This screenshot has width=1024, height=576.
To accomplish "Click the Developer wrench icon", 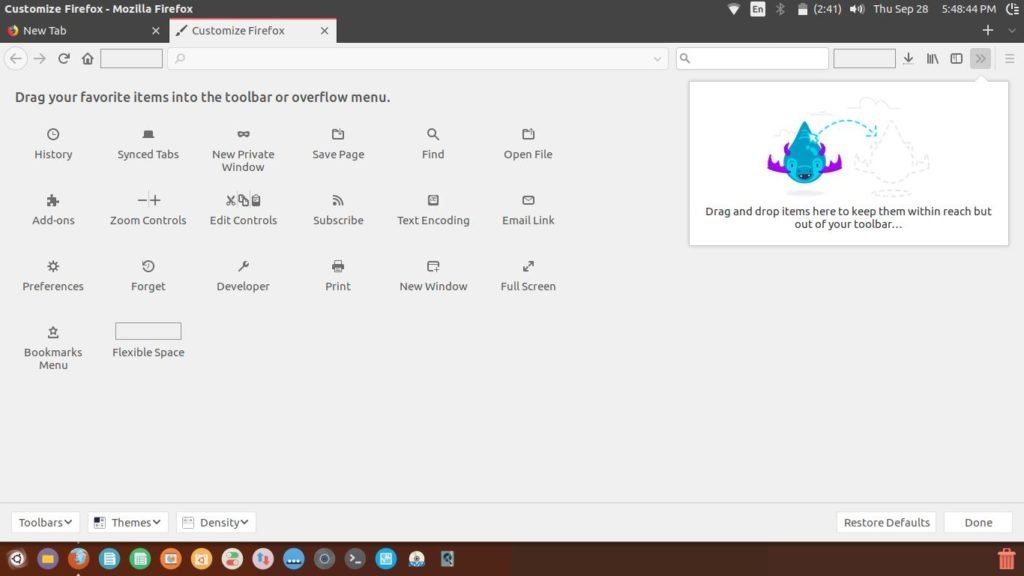I will click(x=243, y=266).
